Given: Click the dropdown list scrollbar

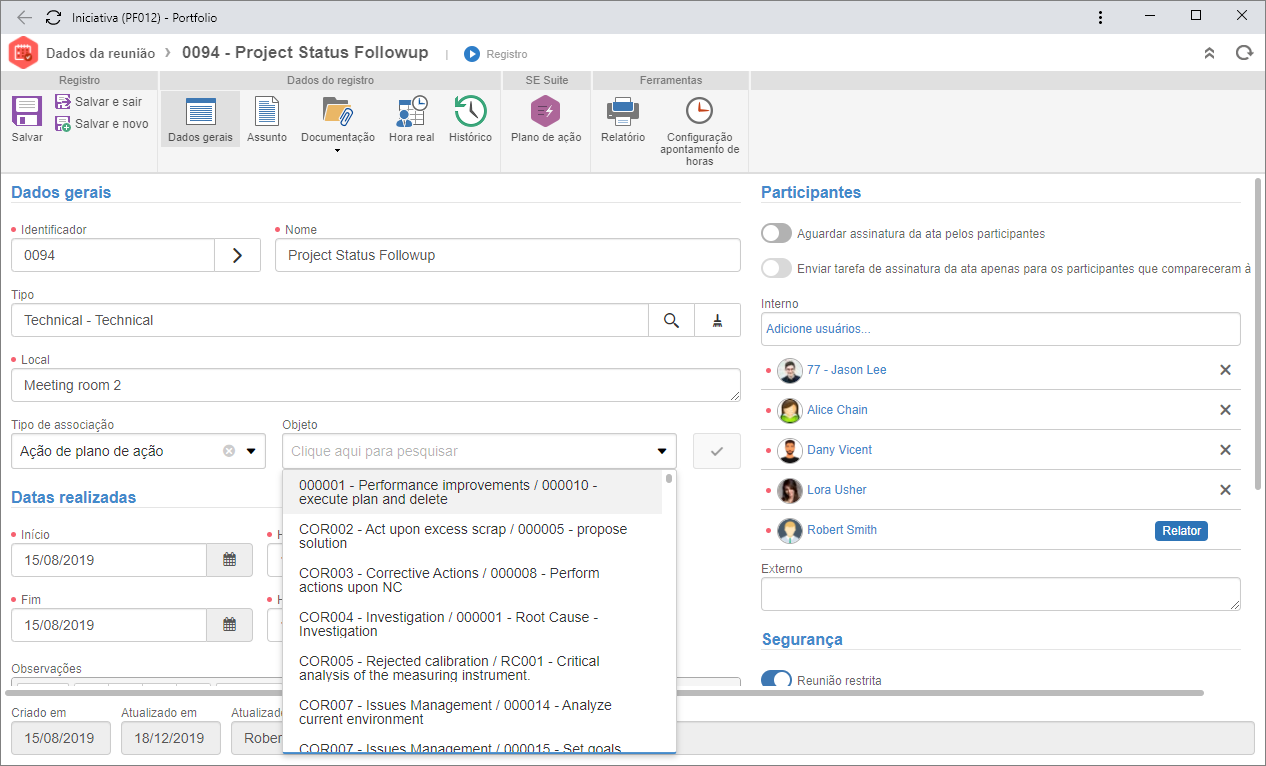Looking at the screenshot, I should pos(669,478).
